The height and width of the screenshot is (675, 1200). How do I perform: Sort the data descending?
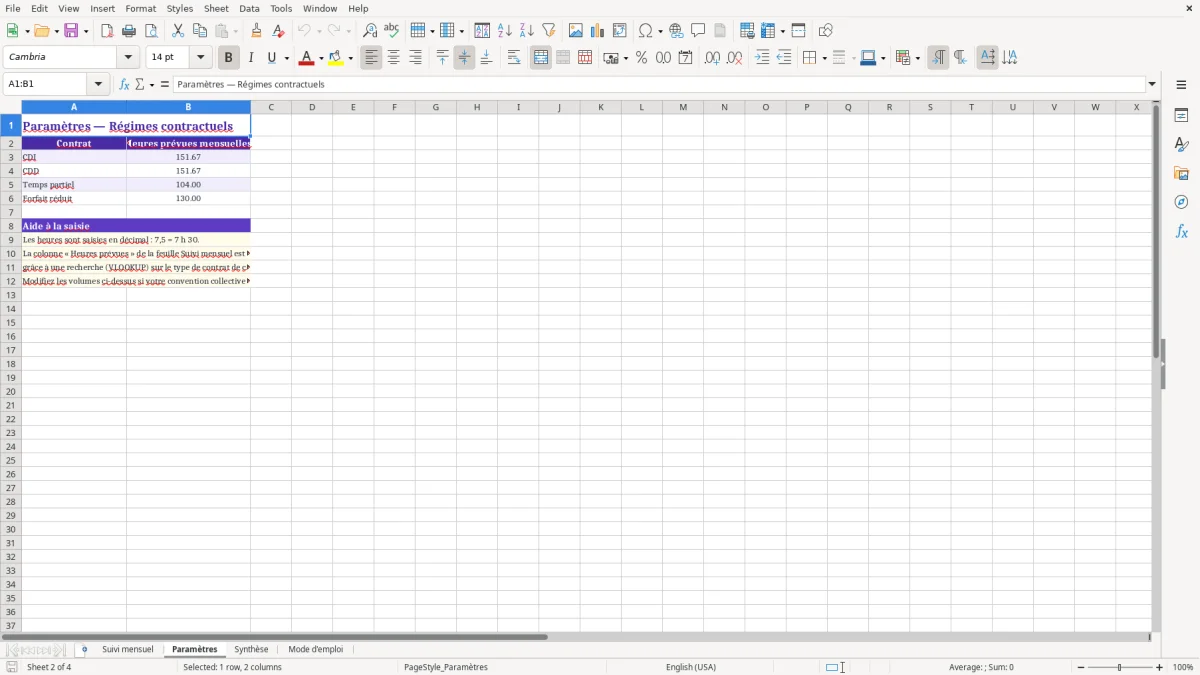(x=527, y=31)
